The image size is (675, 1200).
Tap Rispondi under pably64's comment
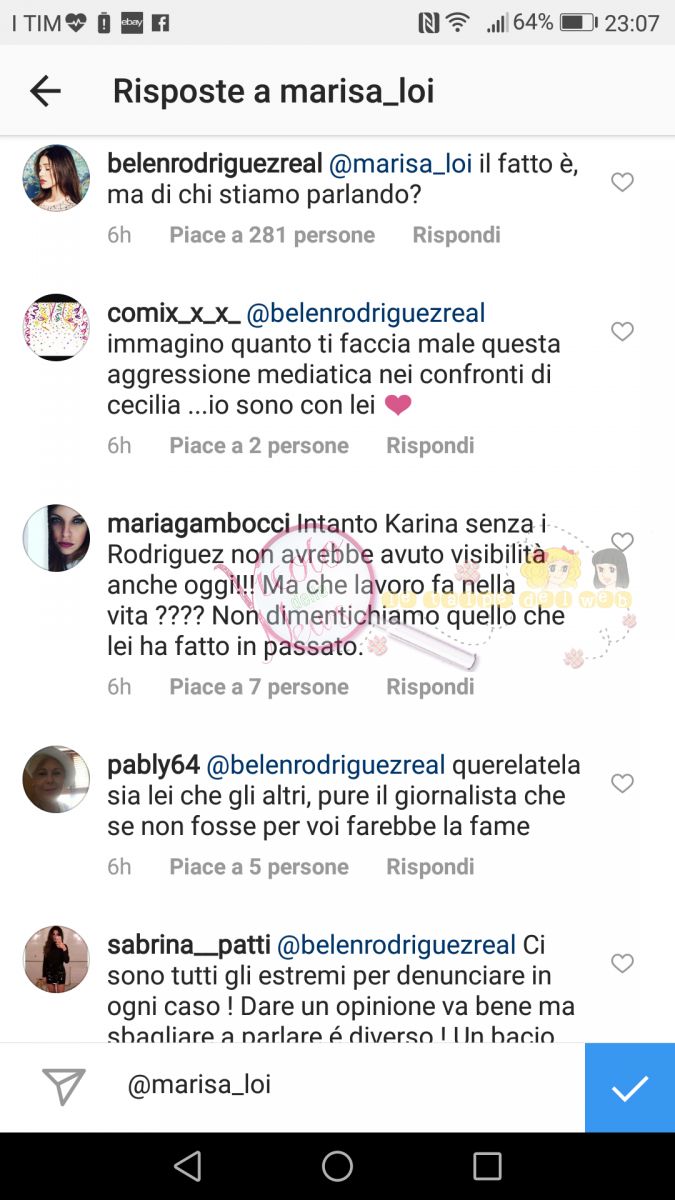tap(430, 867)
